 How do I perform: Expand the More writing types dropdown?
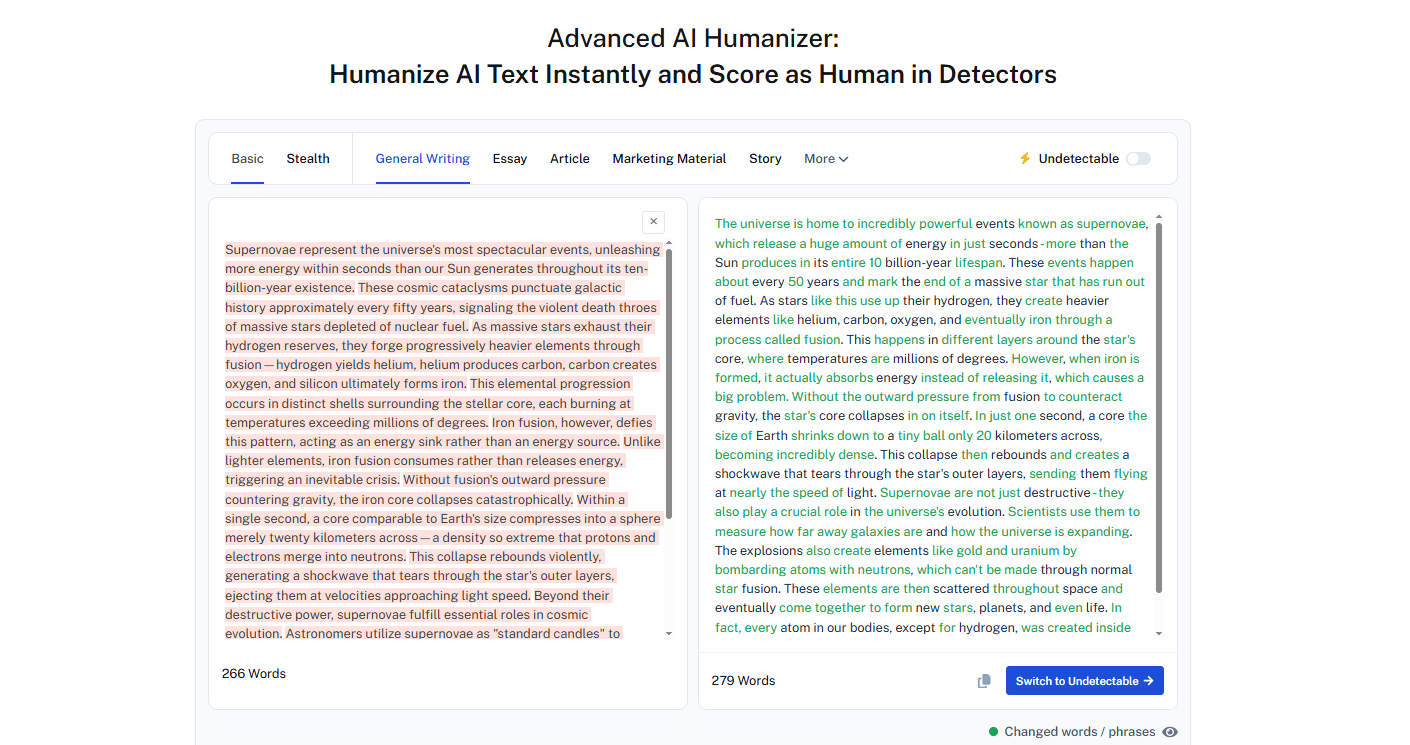826,159
